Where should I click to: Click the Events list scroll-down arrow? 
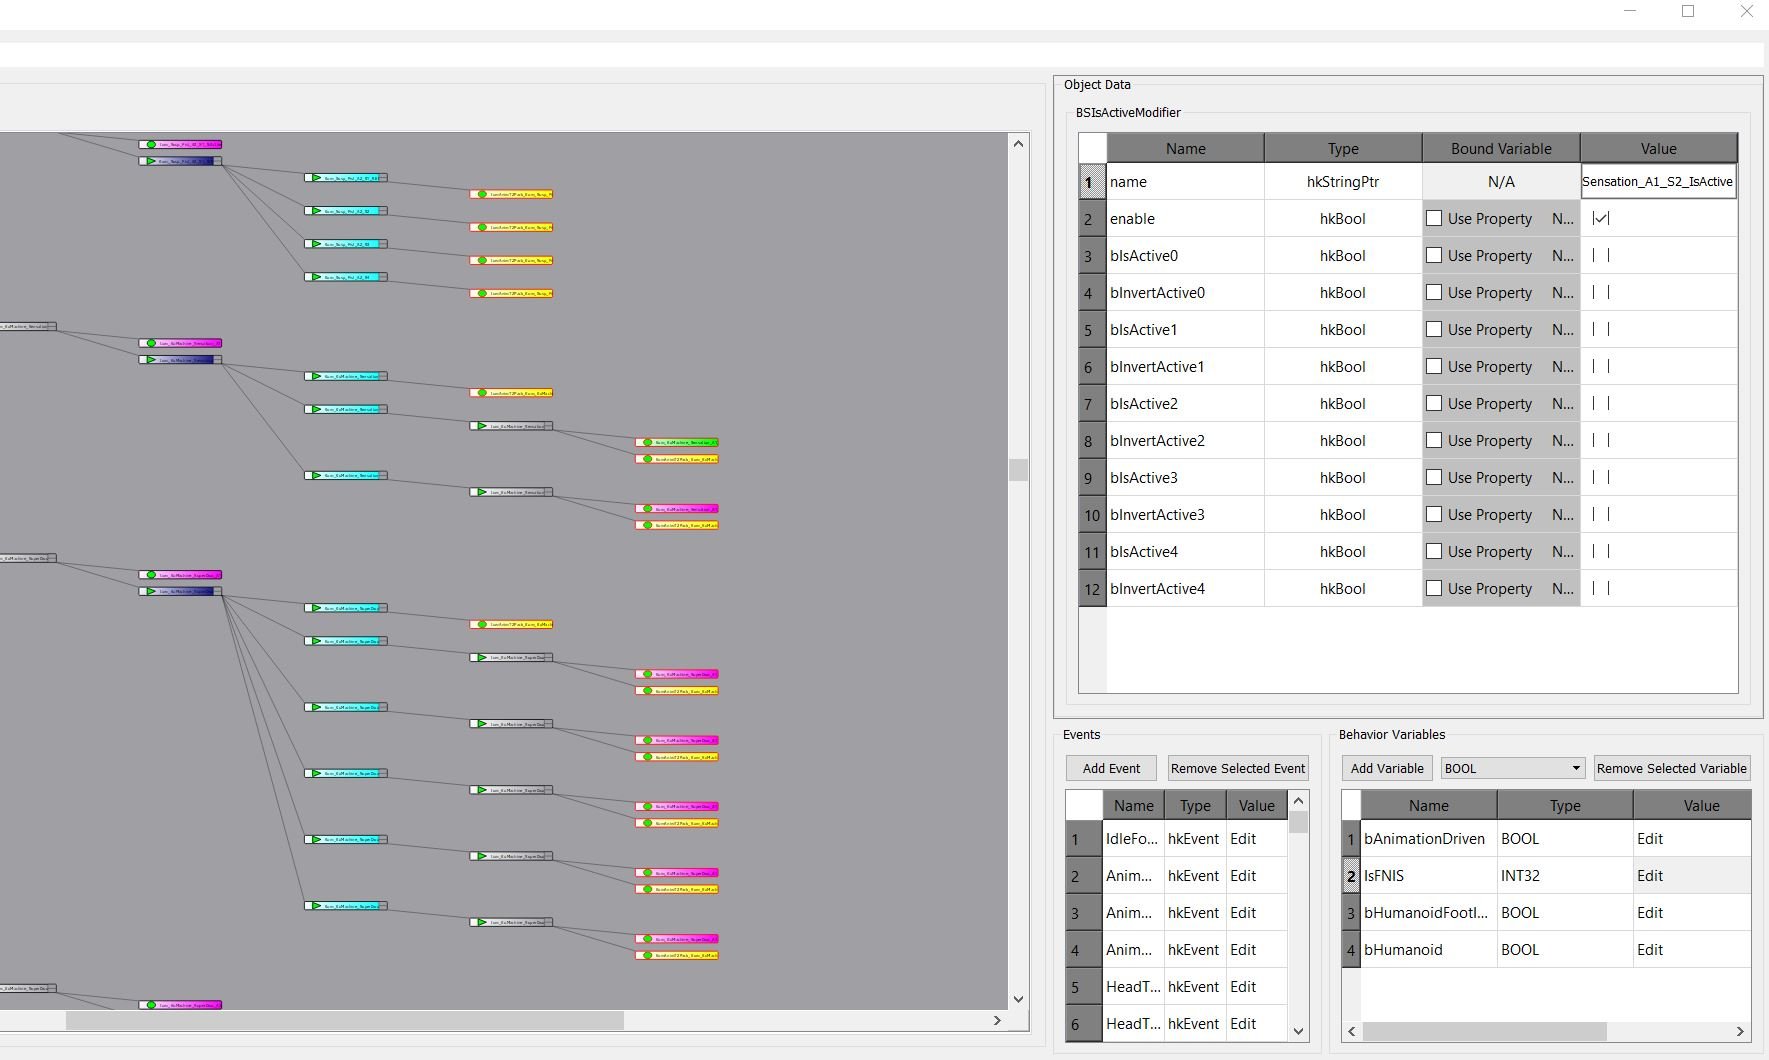click(x=1298, y=1030)
